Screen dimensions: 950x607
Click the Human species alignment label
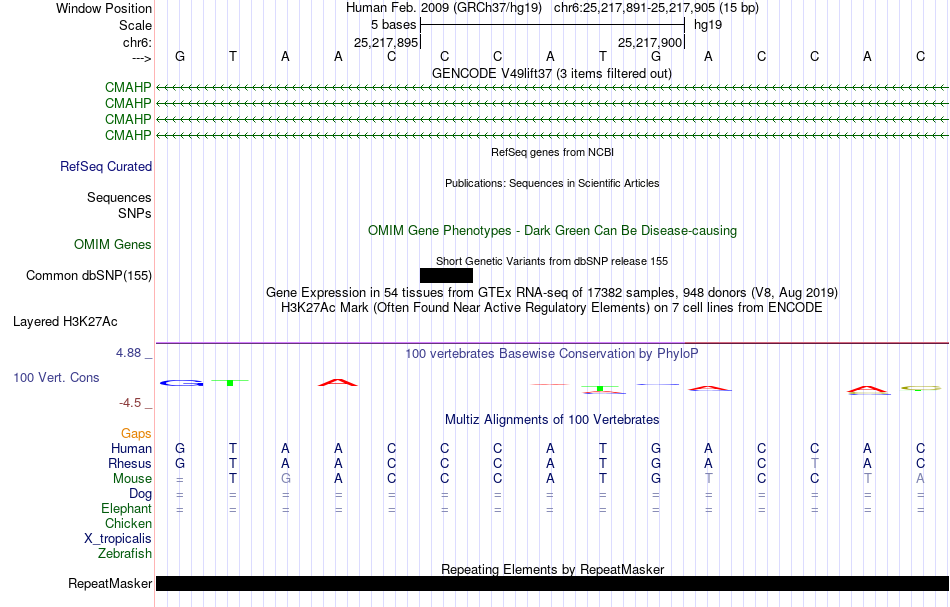tap(131, 448)
